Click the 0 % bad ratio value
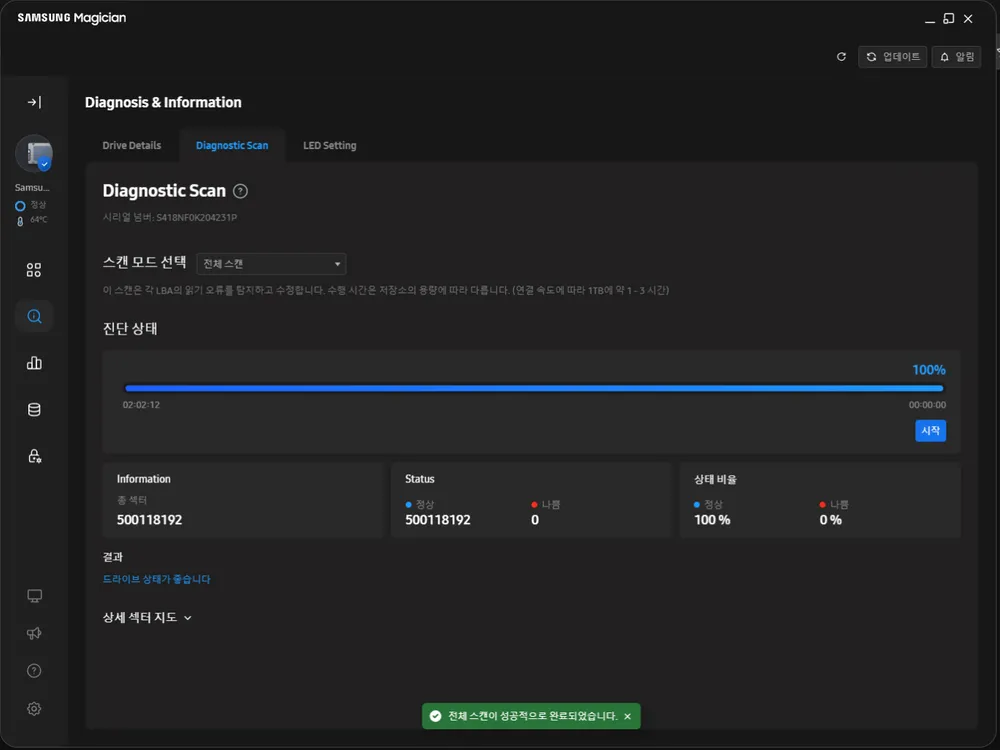The width and height of the screenshot is (1000, 750). (x=830, y=520)
